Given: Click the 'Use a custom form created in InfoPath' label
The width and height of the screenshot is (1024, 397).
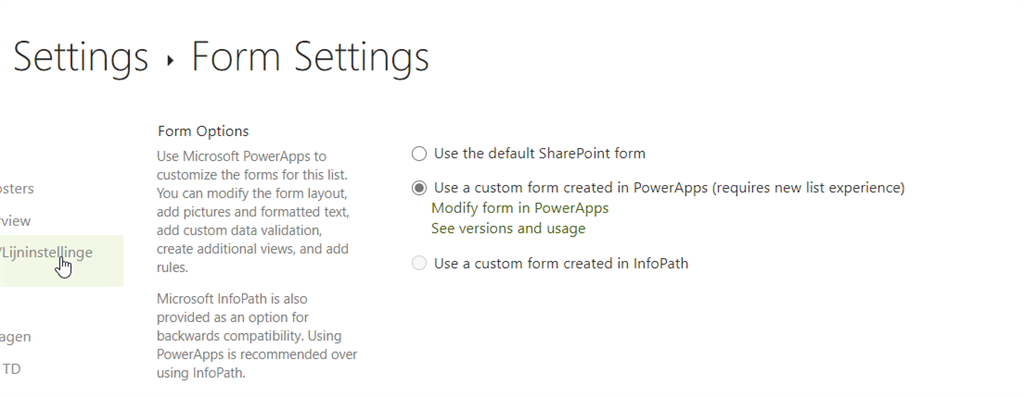Looking at the screenshot, I should coord(561,264).
